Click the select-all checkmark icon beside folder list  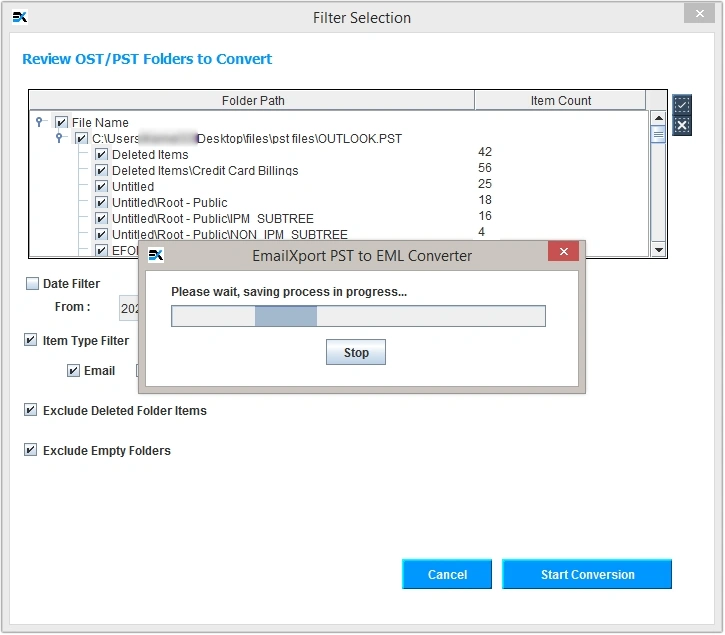click(x=682, y=105)
